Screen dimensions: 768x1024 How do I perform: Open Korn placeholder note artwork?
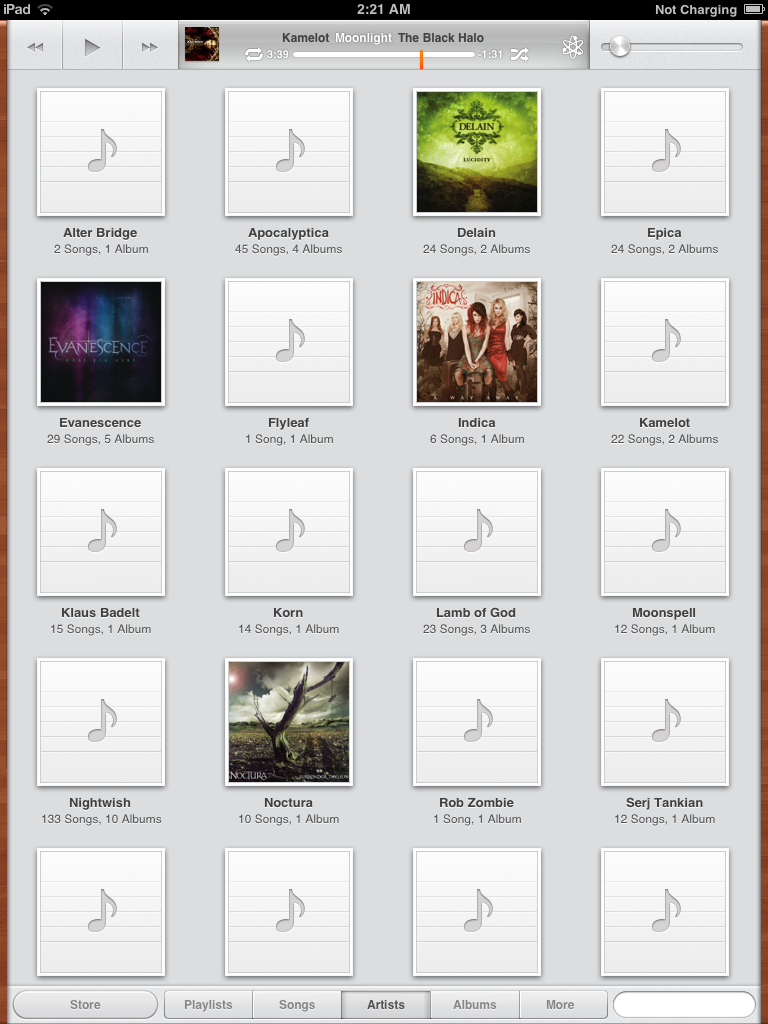(289, 532)
